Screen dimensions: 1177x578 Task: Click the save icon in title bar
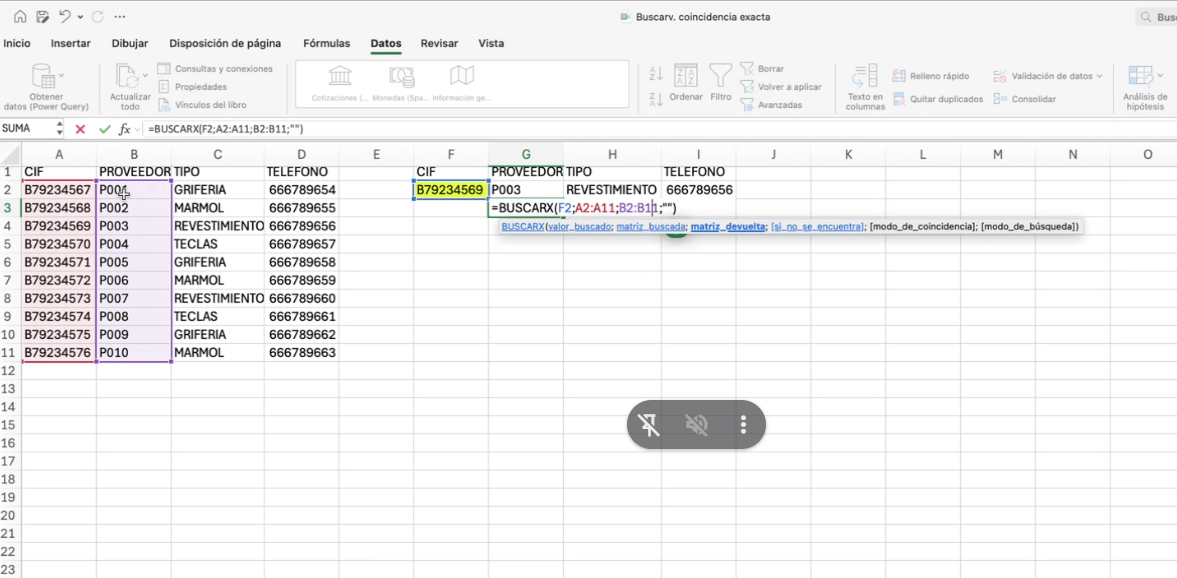coord(42,17)
